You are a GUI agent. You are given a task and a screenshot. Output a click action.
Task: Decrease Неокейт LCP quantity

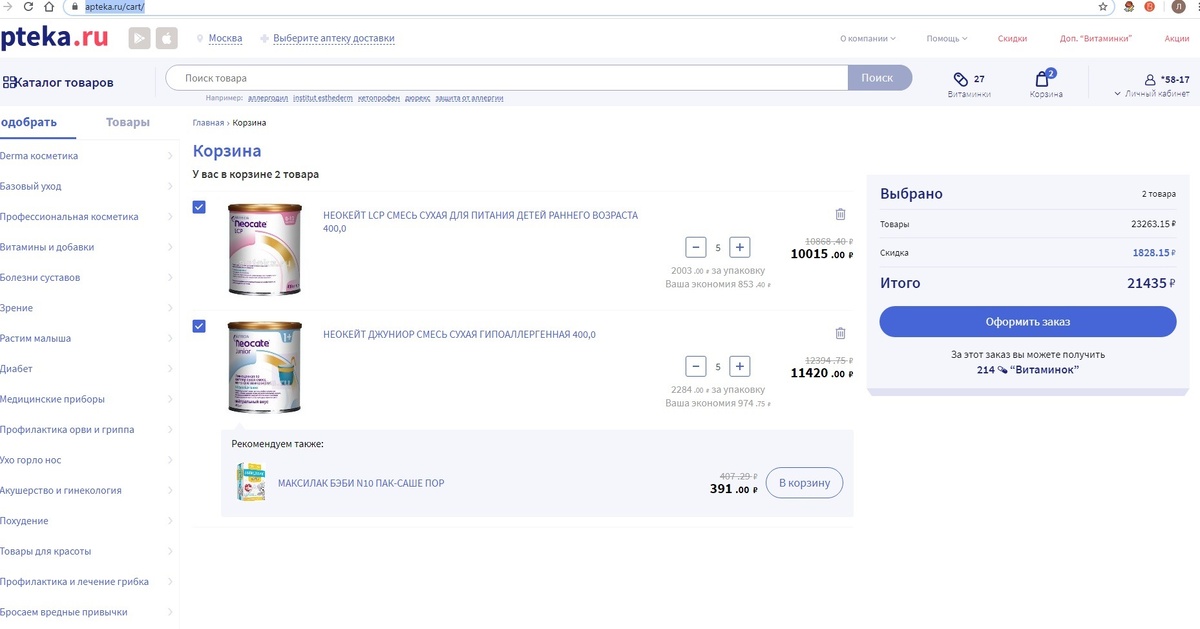[695, 247]
